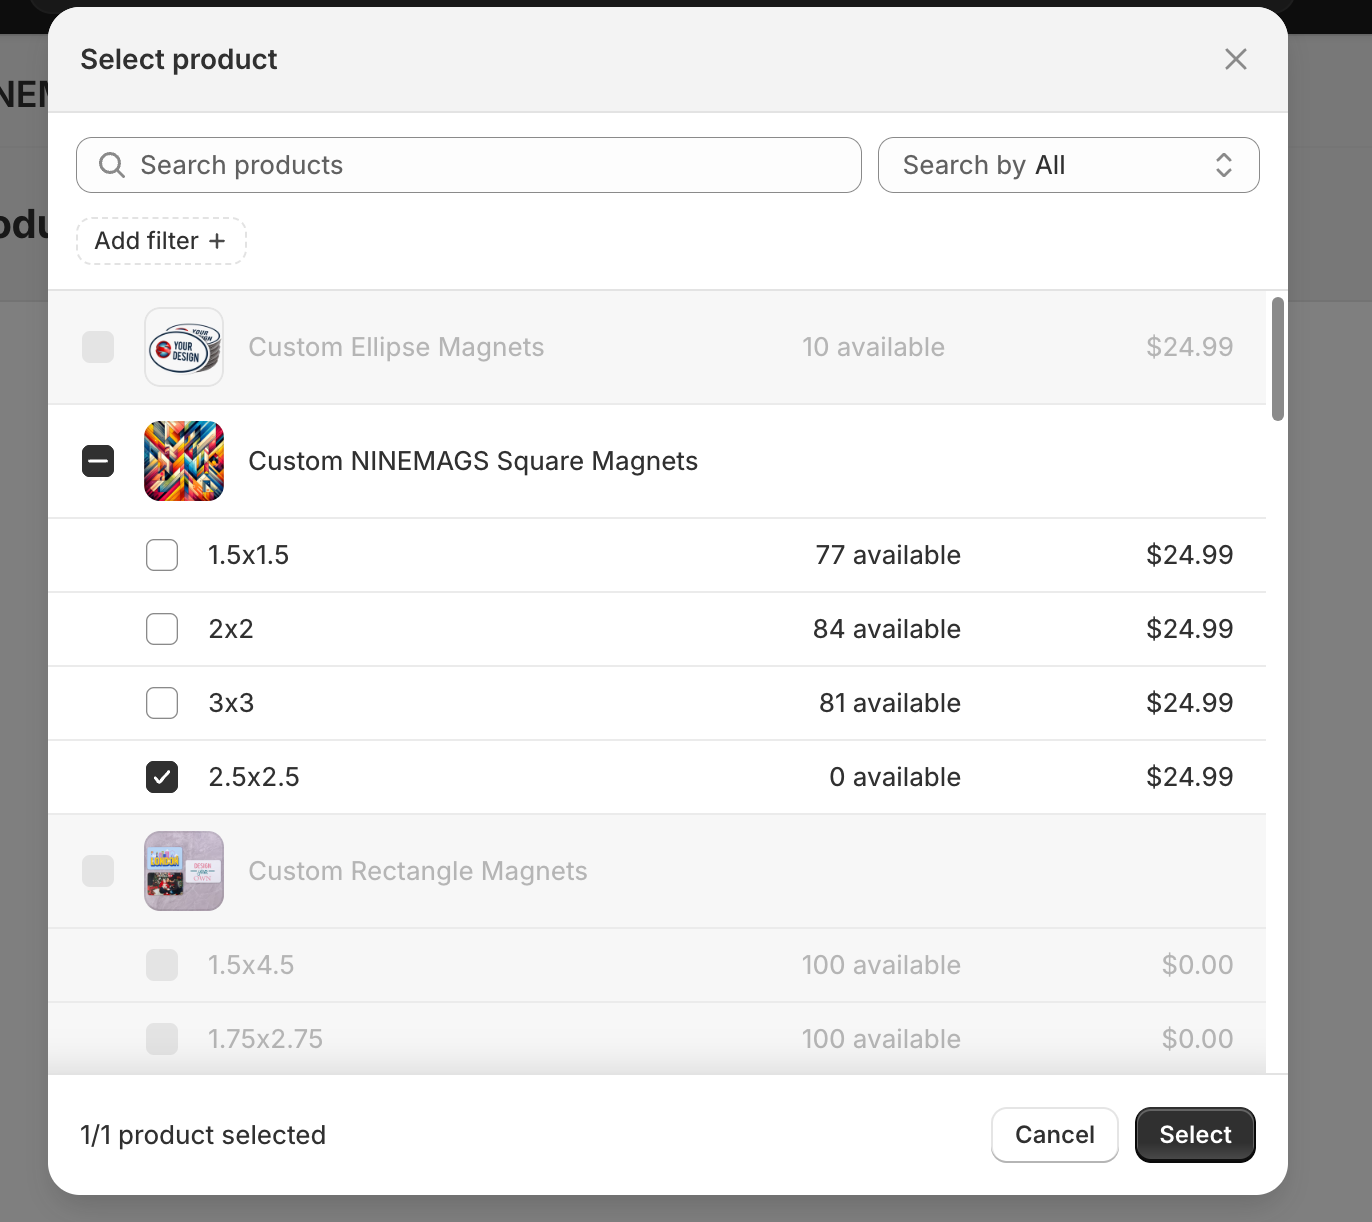The height and width of the screenshot is (1222, 1372).
Task: Uncheck the 2.5x2.5 variant checkbox
Action: (162, 777)
